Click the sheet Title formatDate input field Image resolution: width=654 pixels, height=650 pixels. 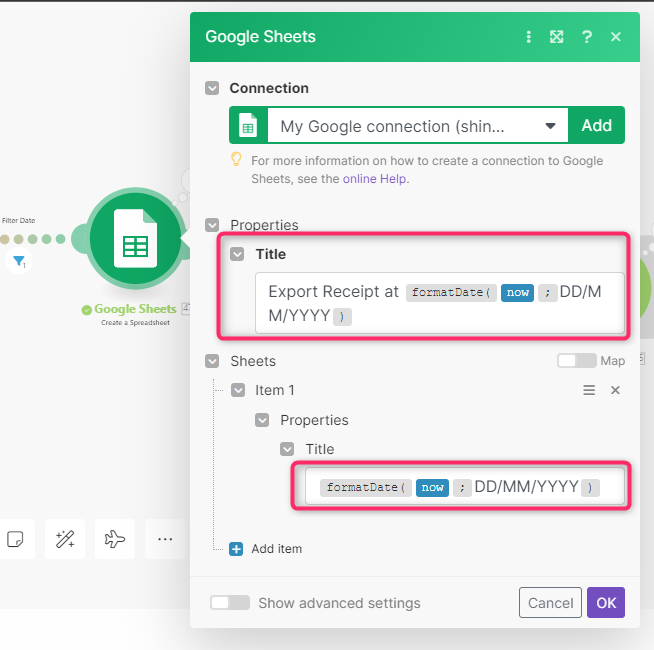point(463,488)
